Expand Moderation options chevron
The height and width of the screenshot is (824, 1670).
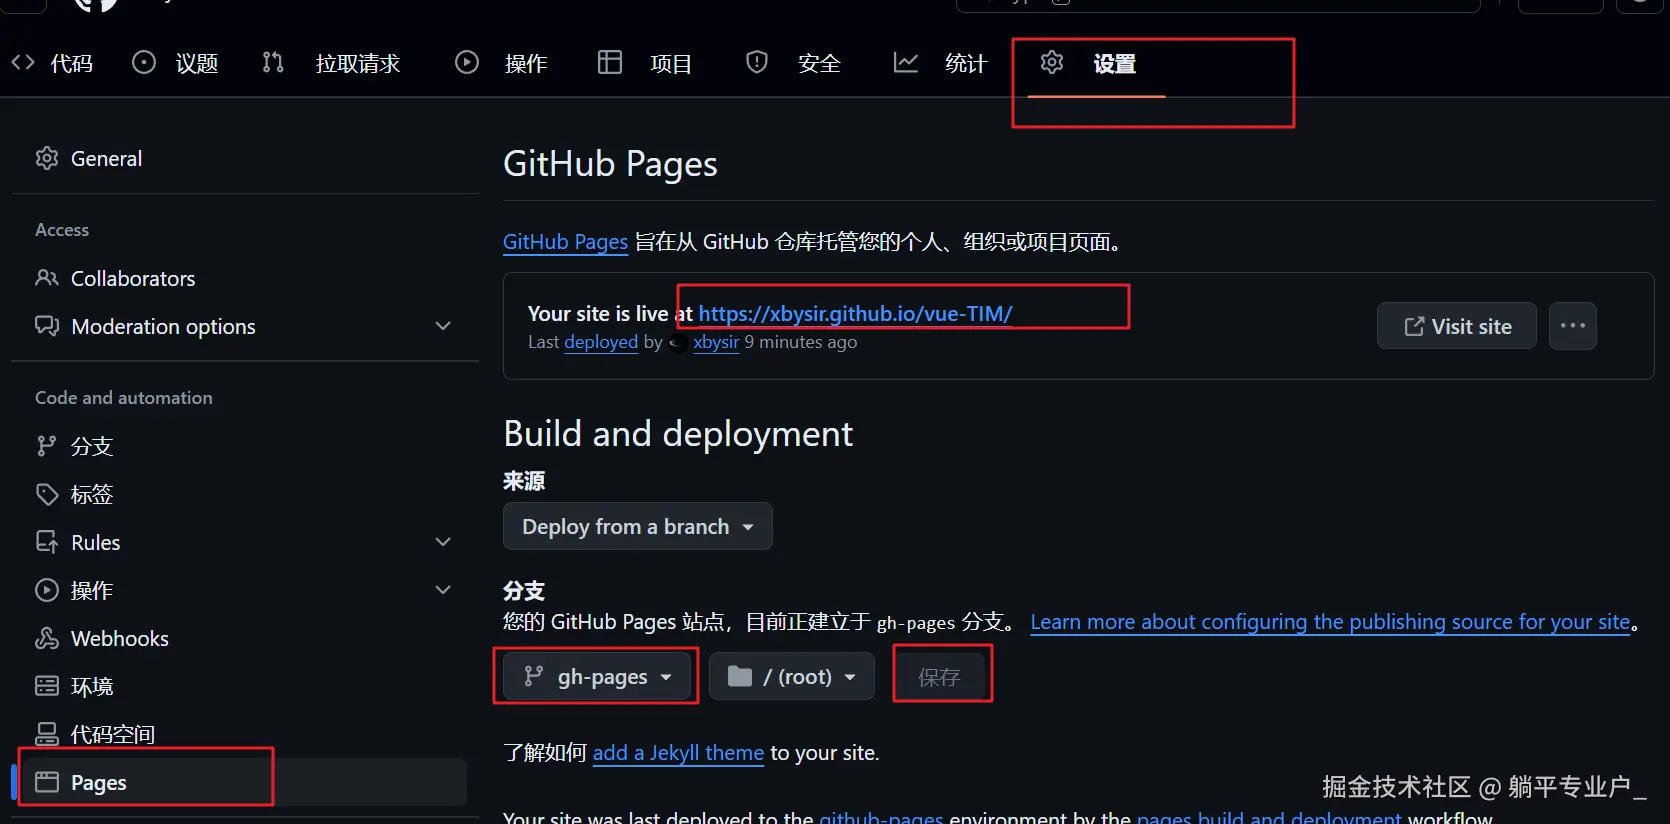(x=443, y=326)
